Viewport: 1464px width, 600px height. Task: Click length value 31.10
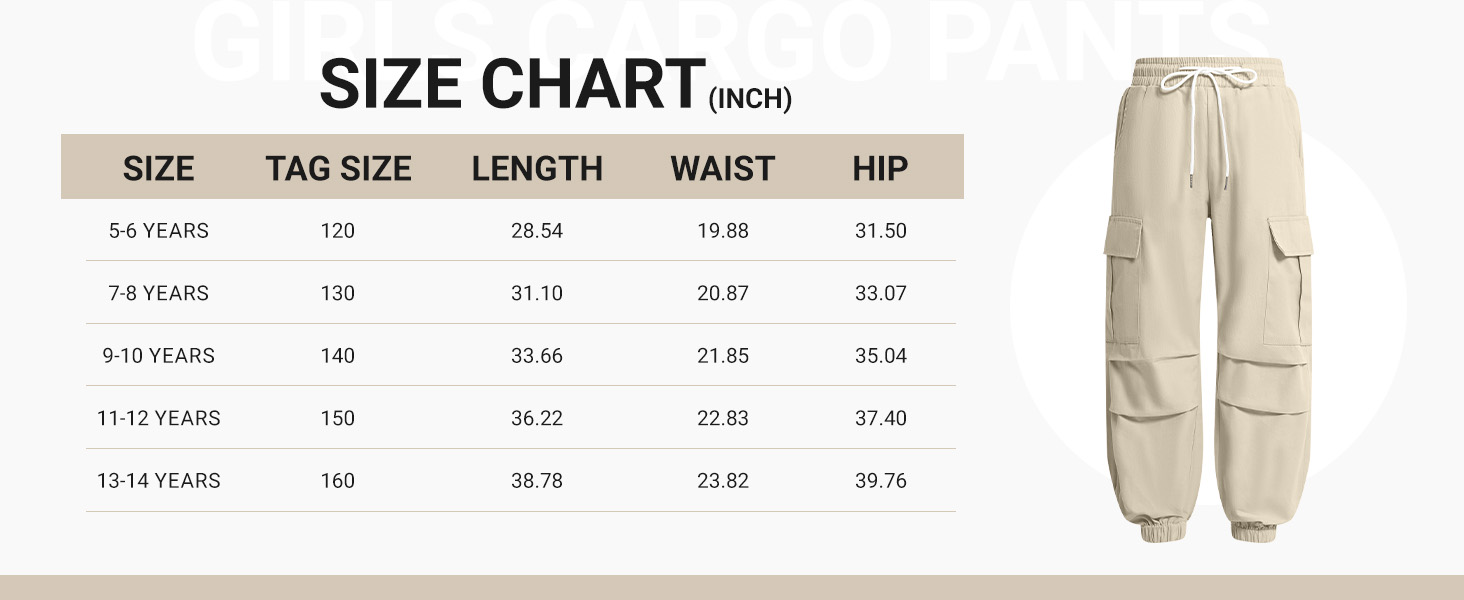click(x=537, y=293)
